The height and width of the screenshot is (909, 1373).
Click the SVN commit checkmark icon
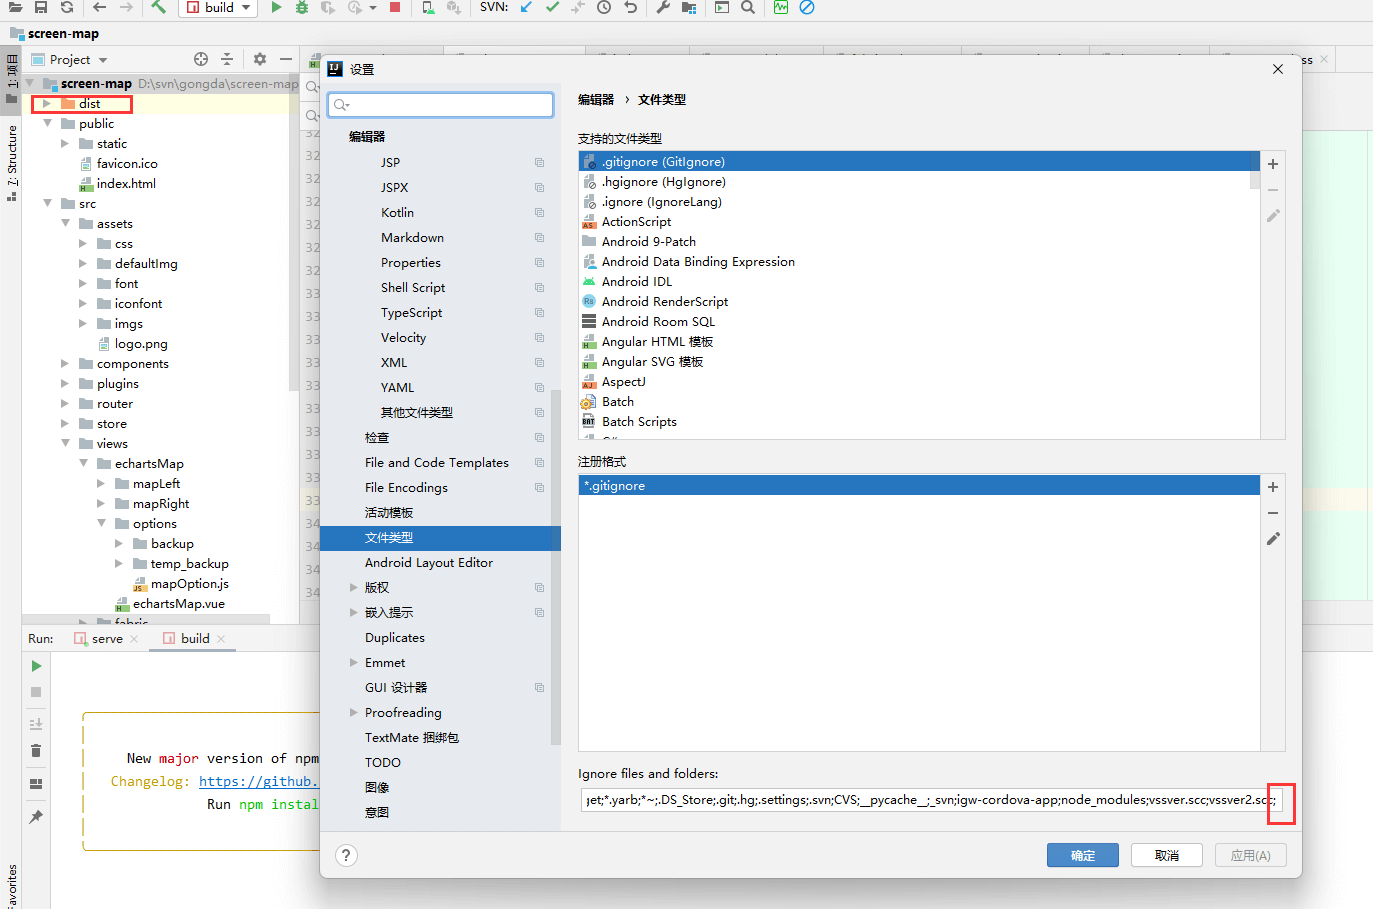[552, 7]
